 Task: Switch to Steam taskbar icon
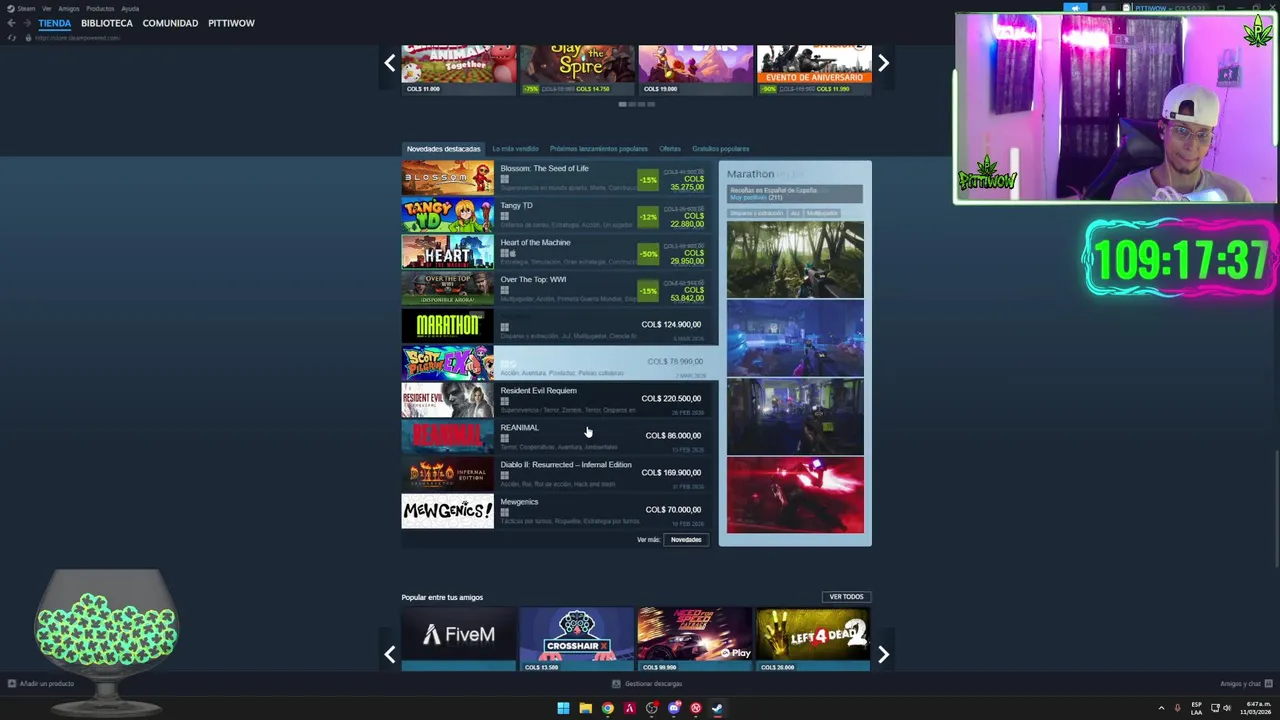pyautogui.click(x=717, y=708)
